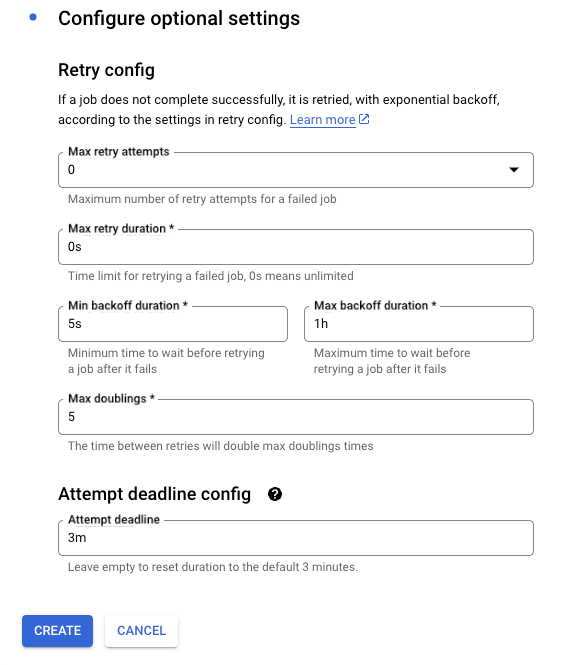Click the CREATE button
Screen dimensions: 565x665
(x=57, y=631)
